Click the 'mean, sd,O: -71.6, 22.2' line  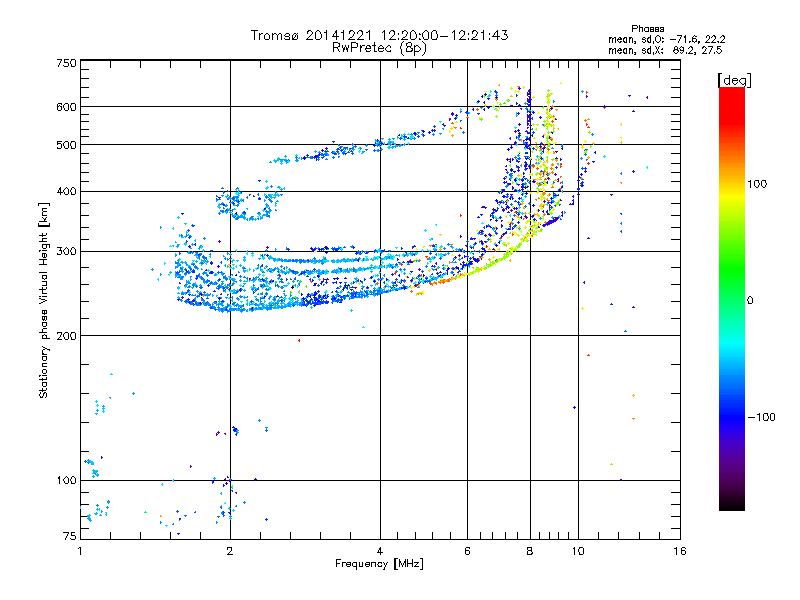[x=666, y=39]
